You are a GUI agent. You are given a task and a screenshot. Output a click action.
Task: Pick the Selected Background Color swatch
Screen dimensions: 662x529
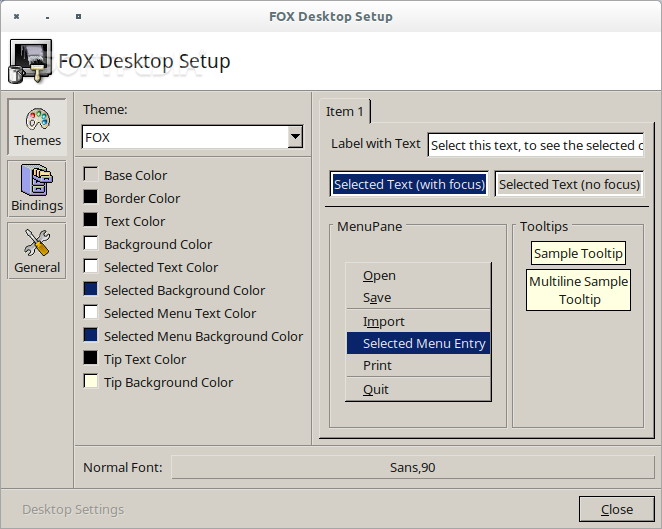(x=90, y=289)
